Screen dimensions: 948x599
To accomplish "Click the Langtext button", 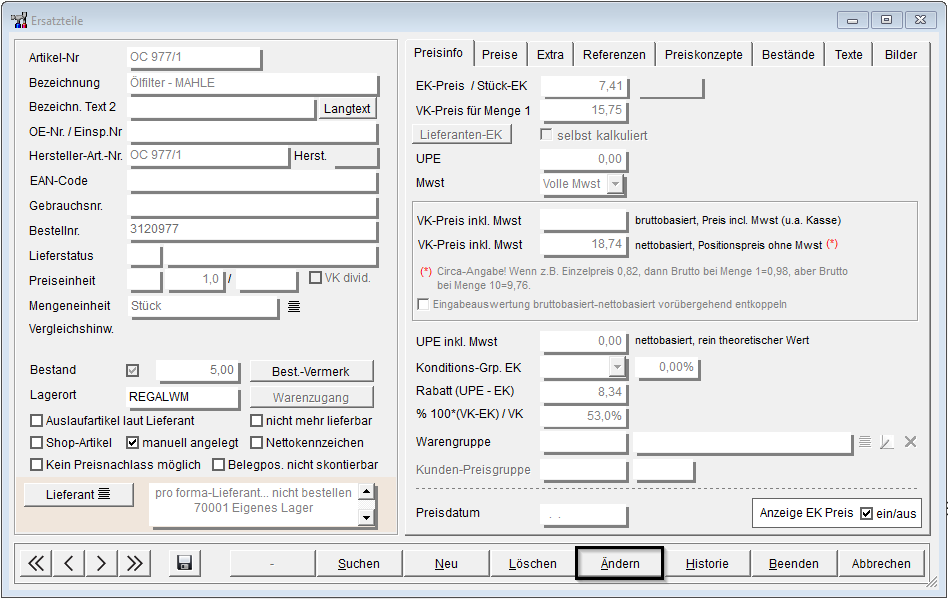I will (x=347, y=109).
